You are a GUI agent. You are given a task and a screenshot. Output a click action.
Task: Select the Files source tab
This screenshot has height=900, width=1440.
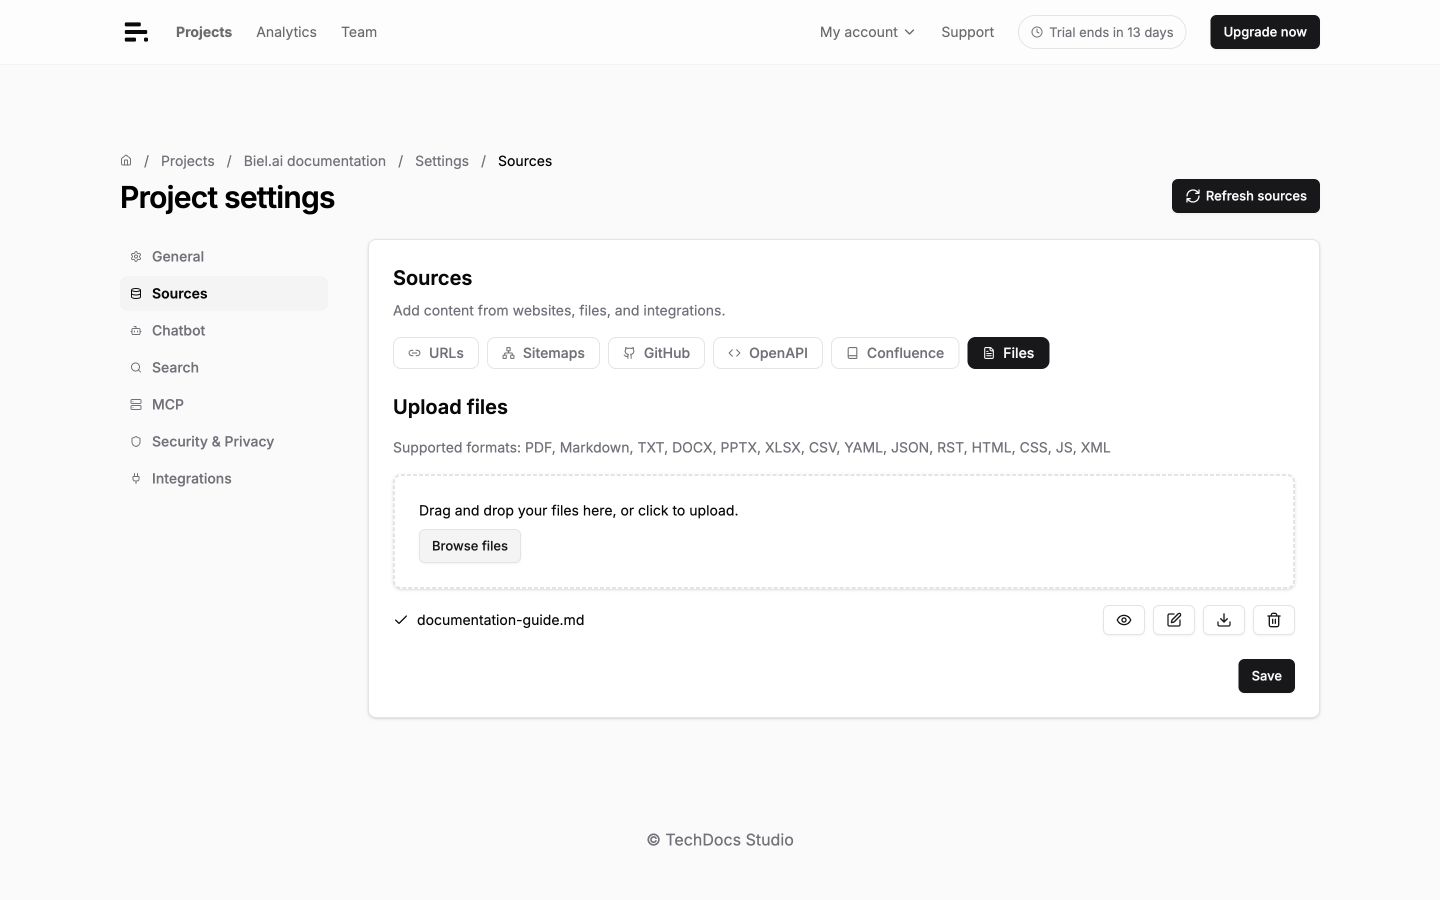pyautogui.click(x=1008, y=353)
